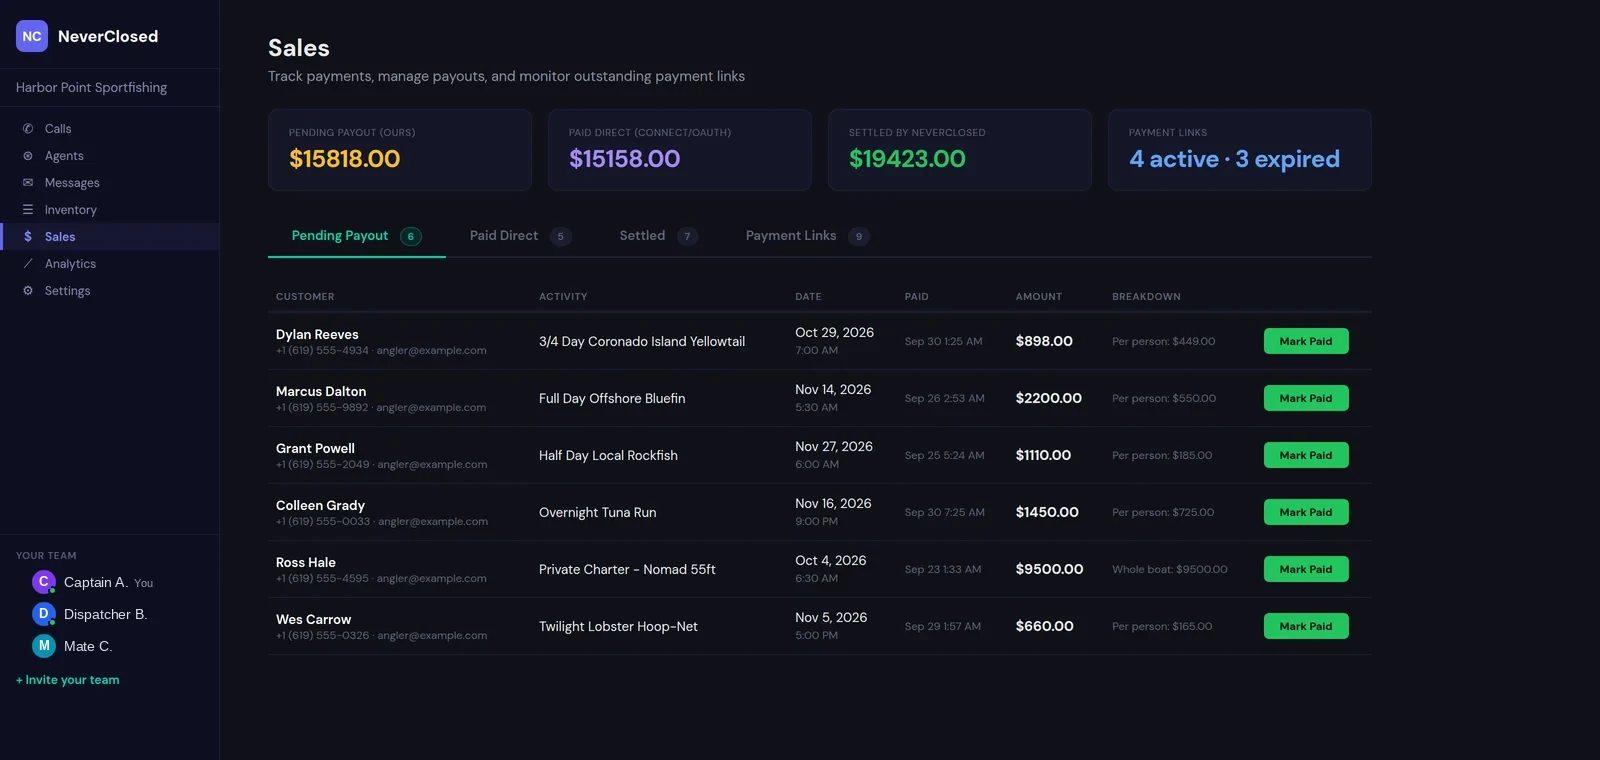Select the Pending Payout tab

[356, 236]
